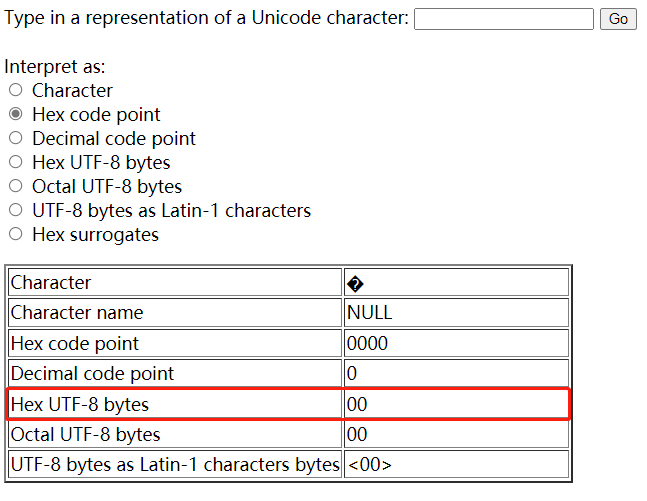Click the <00> Latin-1 bytes value
647x501 pixels.
(x=369, y=465)
